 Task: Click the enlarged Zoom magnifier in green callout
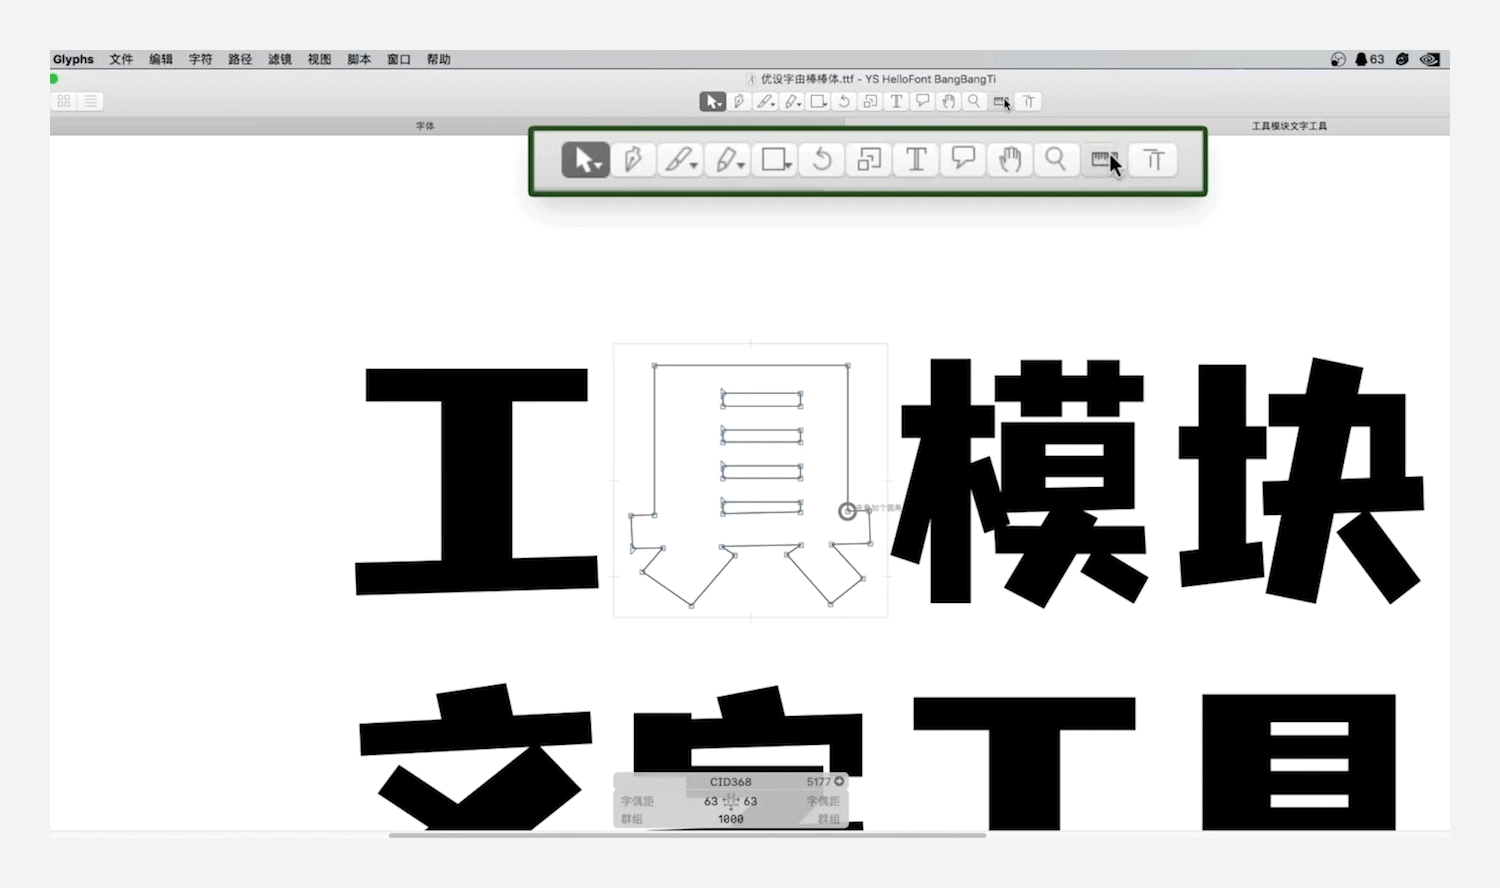pyautogui.click(x=1056, y=160)
